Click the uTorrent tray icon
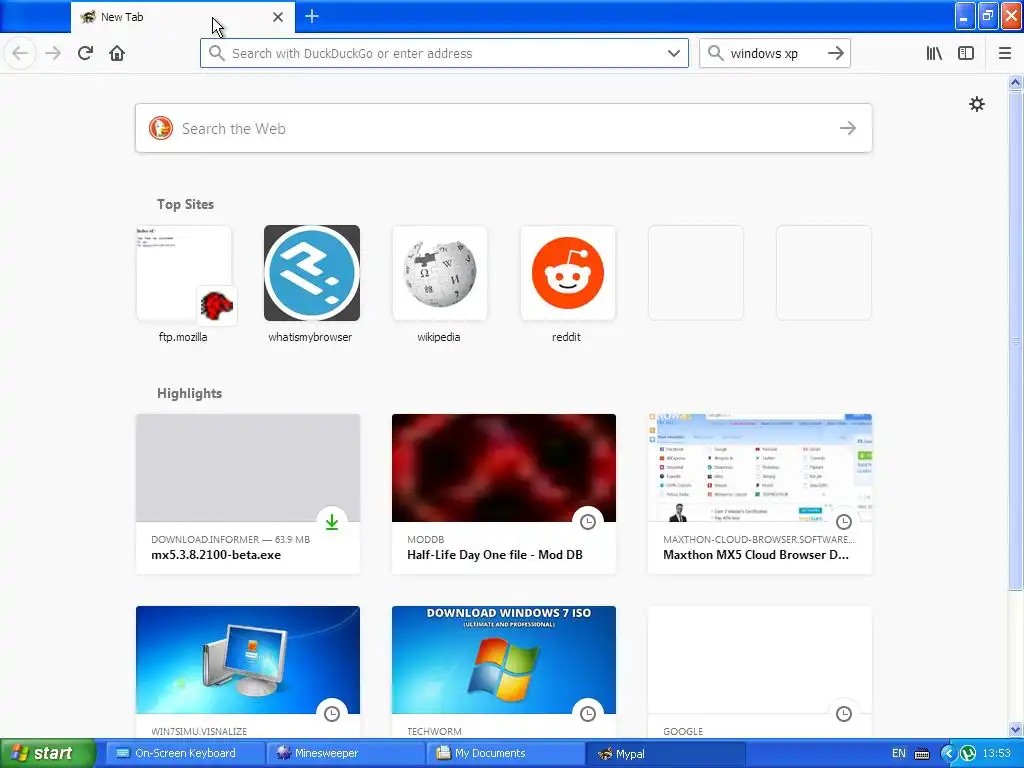Image resolution: width=1024 pixels, height=768 pixels. (967, 754)
